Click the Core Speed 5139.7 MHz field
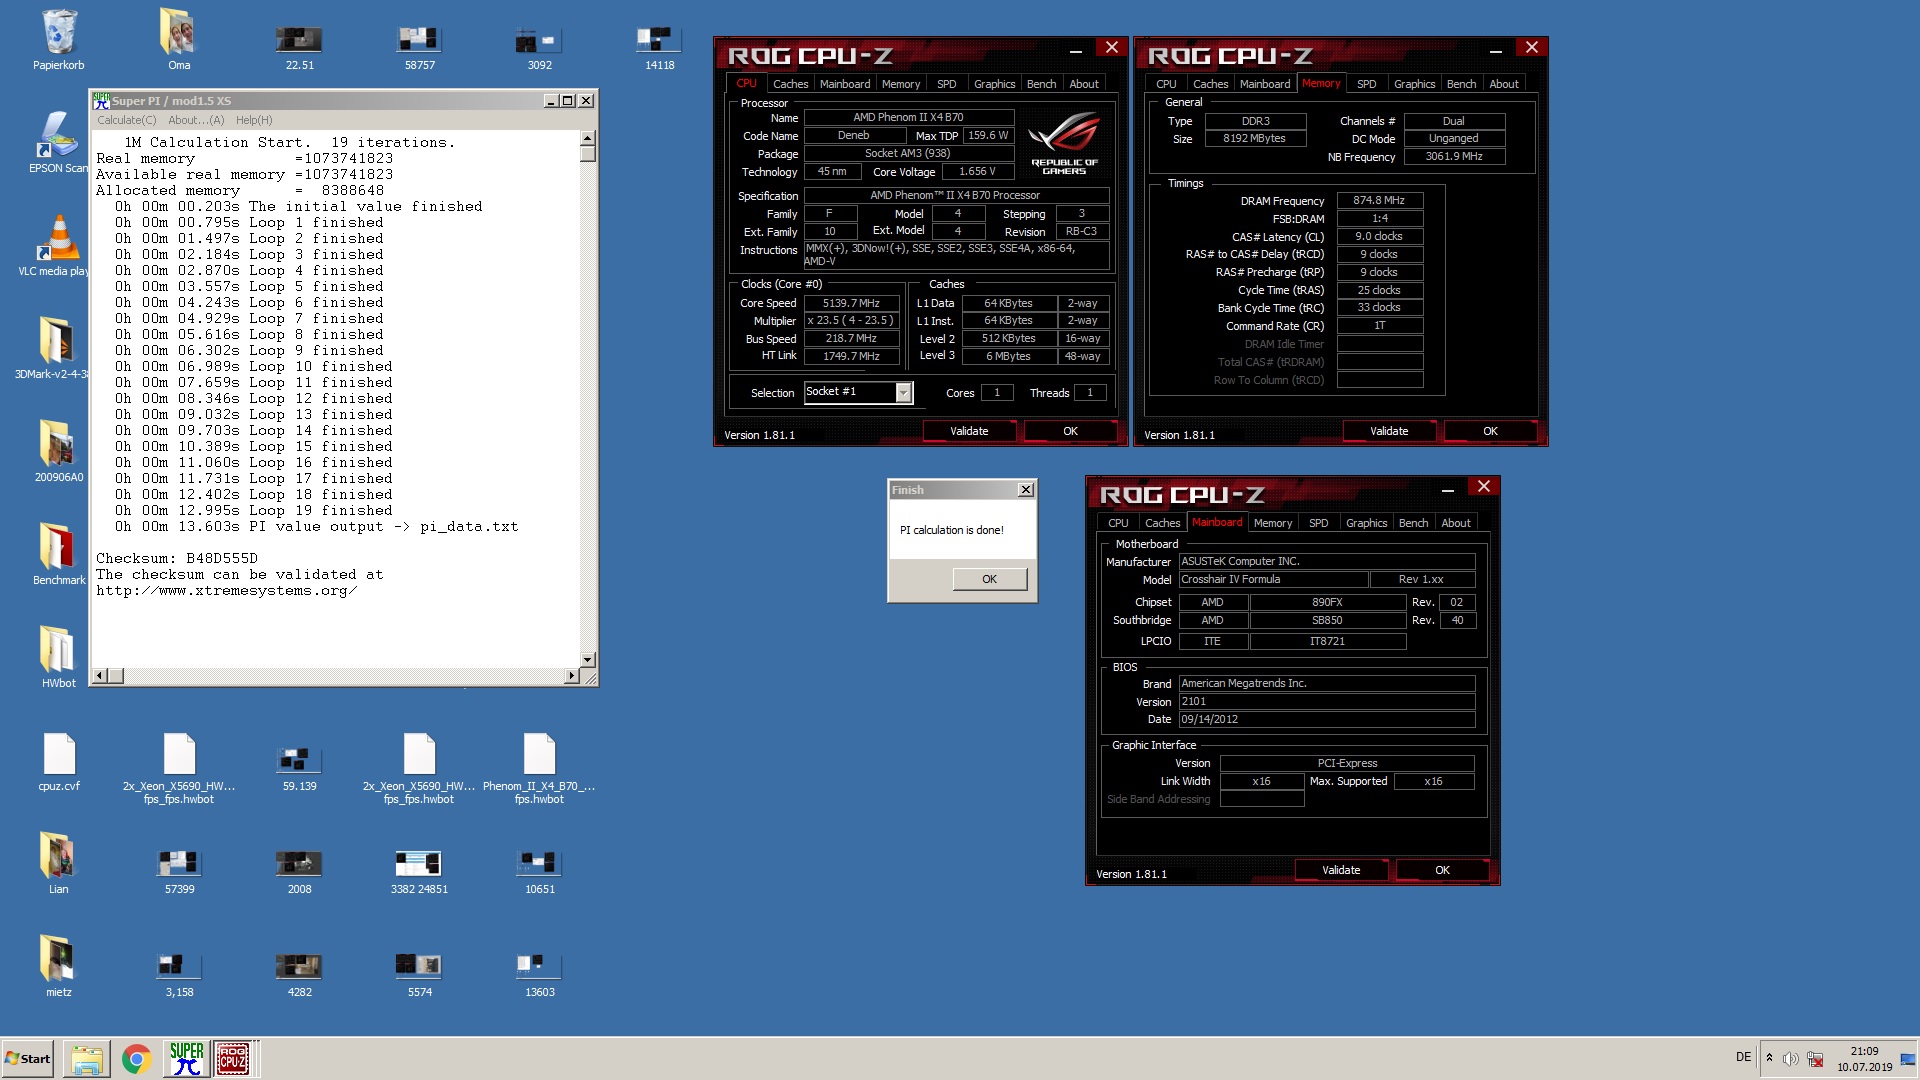The height and width of the screenshot is (1080, 1920). pyautogui.click(x=851, y=303)
